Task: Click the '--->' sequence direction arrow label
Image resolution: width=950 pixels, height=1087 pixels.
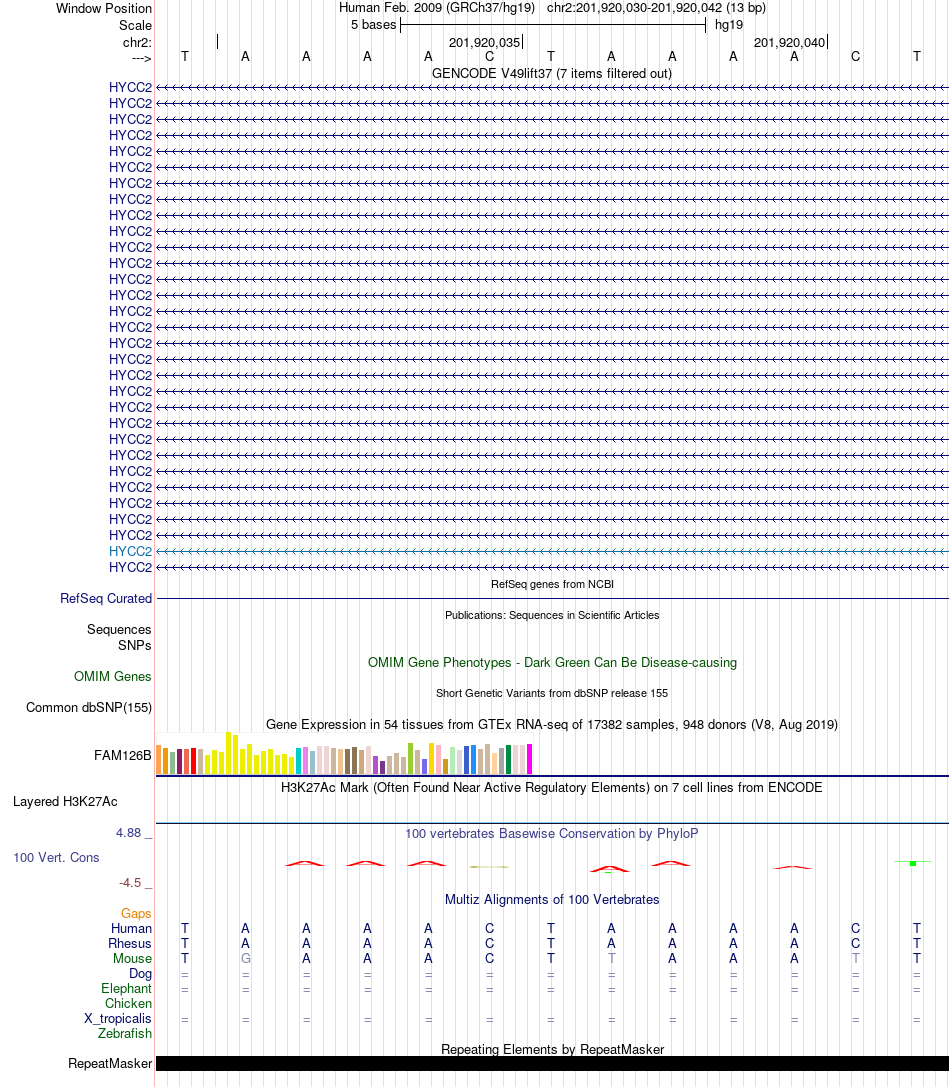Action: pos(141,58)
